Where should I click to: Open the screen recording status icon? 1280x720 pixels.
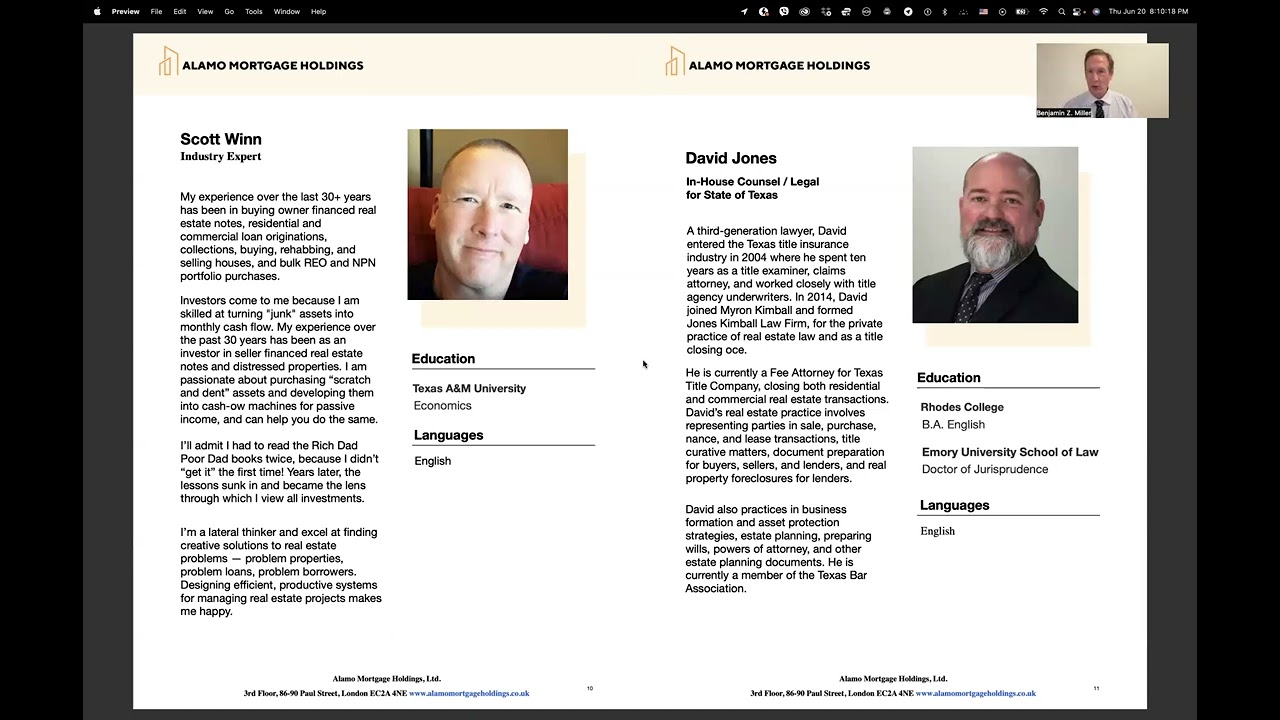point(1003,11)
